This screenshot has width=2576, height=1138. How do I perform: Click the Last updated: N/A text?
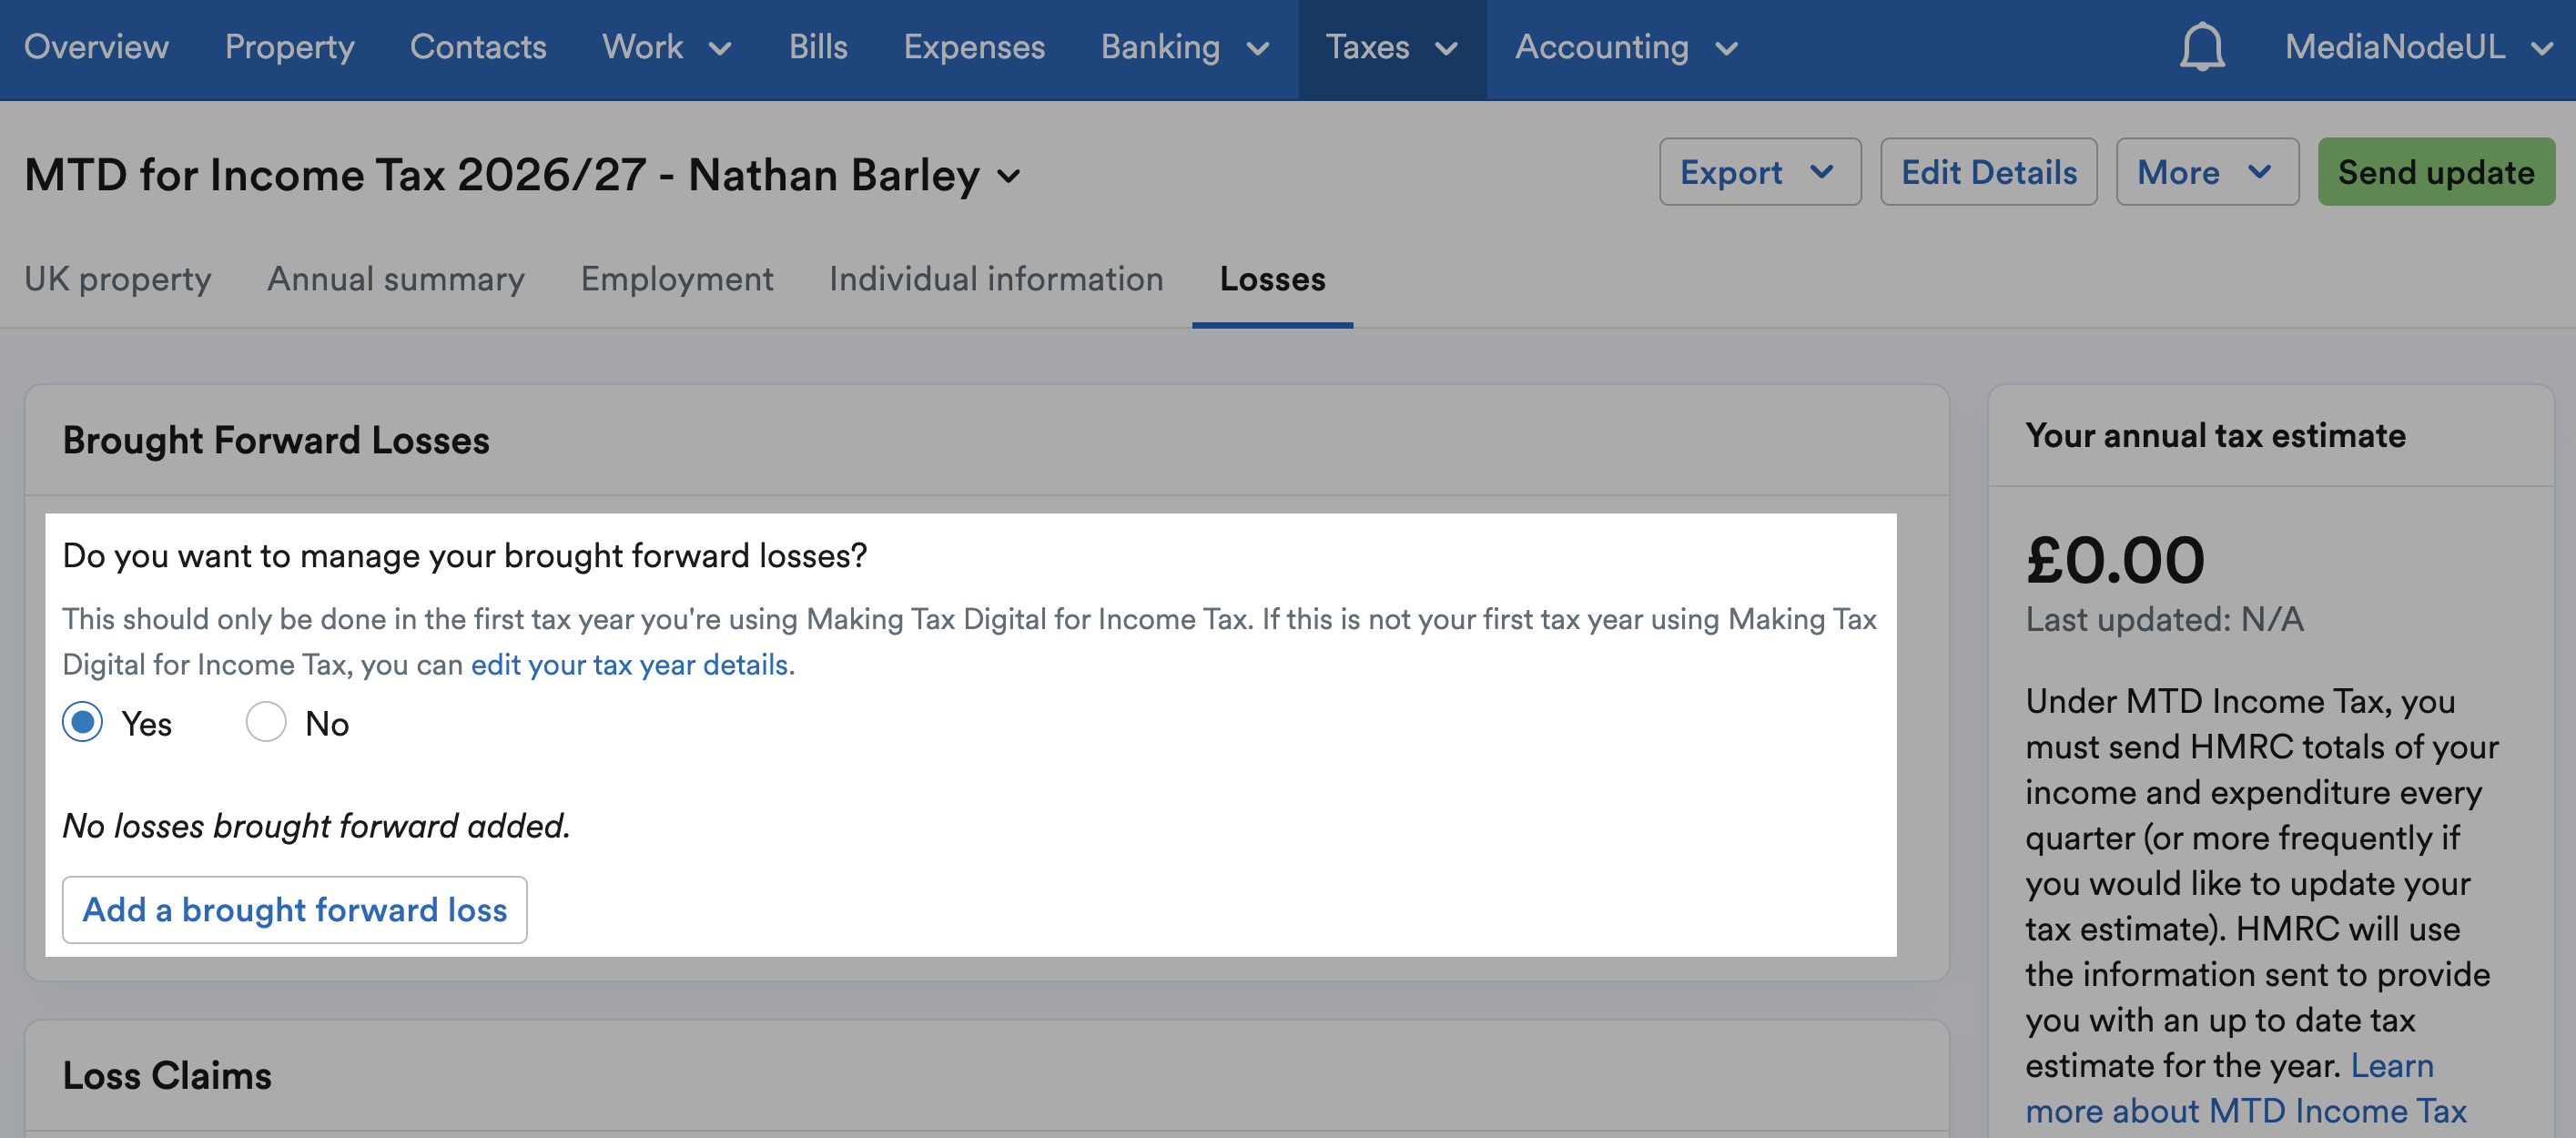point(2164,619)
